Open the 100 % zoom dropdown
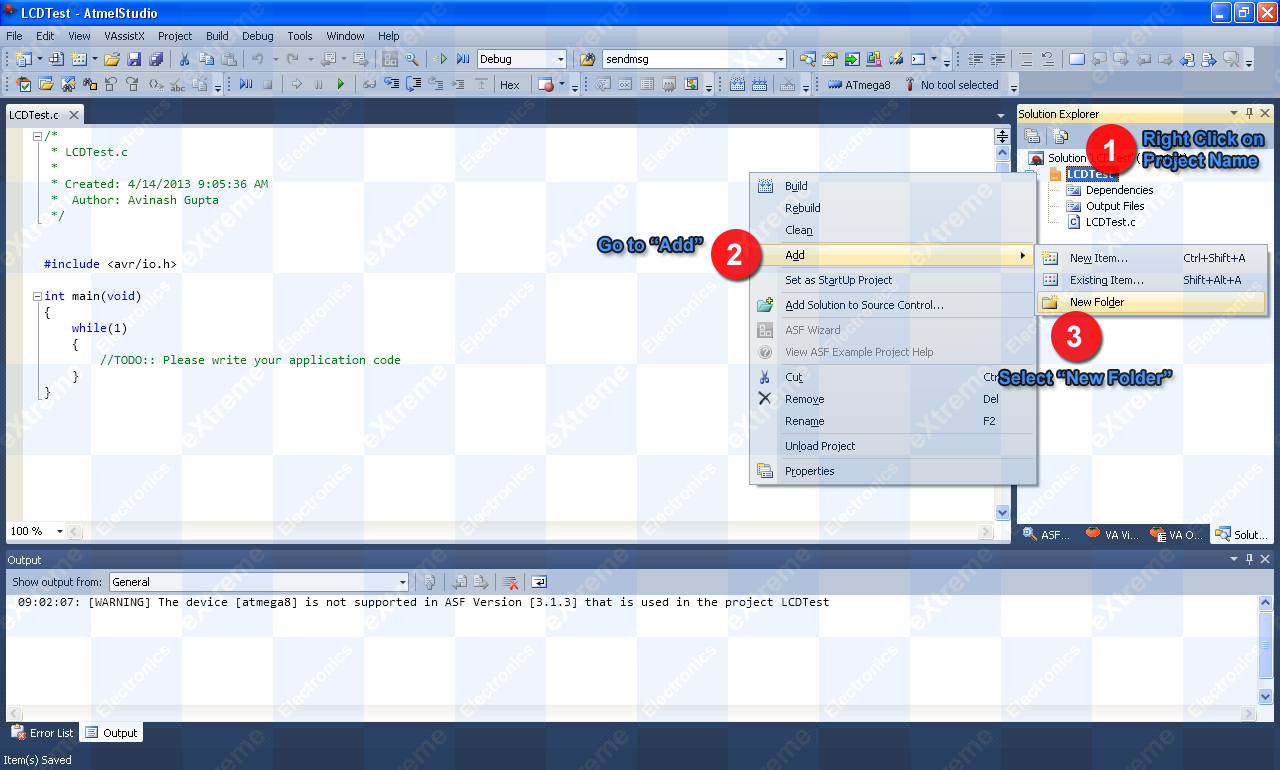1280x770 pixels. click(60, 532)
